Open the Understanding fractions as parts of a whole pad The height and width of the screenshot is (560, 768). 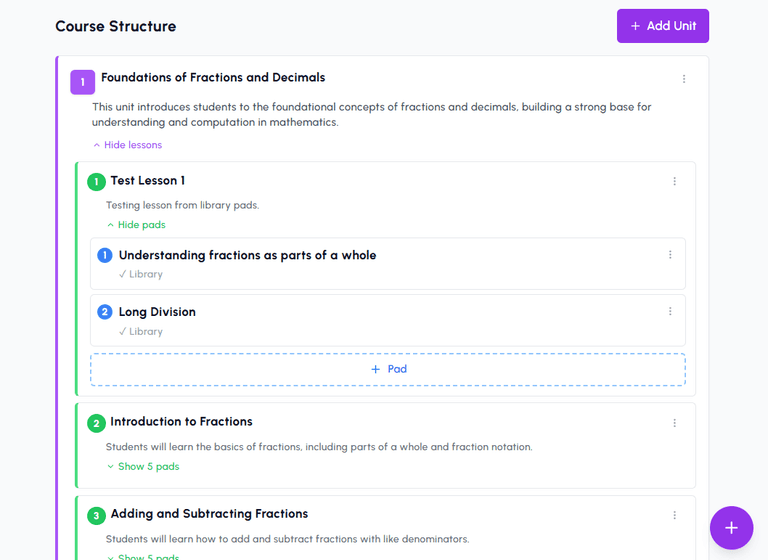click(x=247, y=255)
